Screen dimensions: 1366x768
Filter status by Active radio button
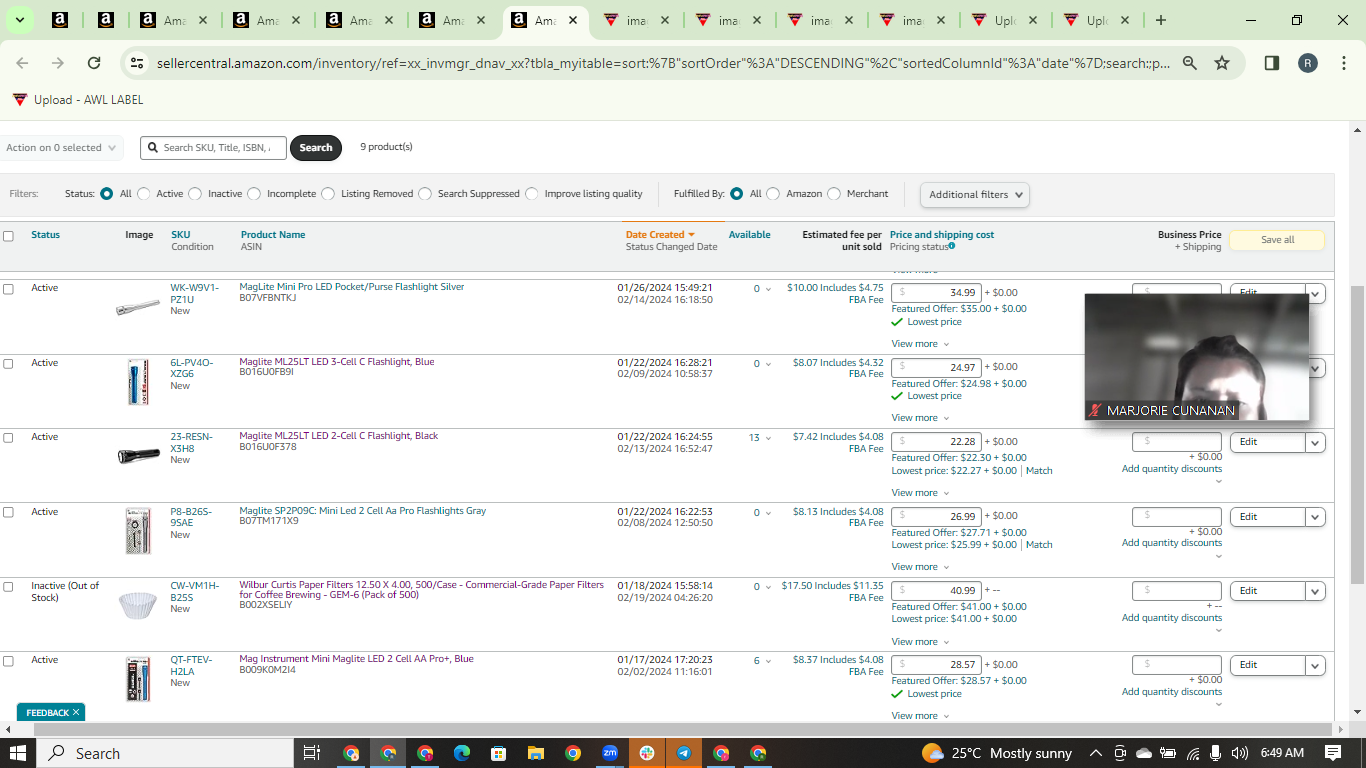click(144, 194)
